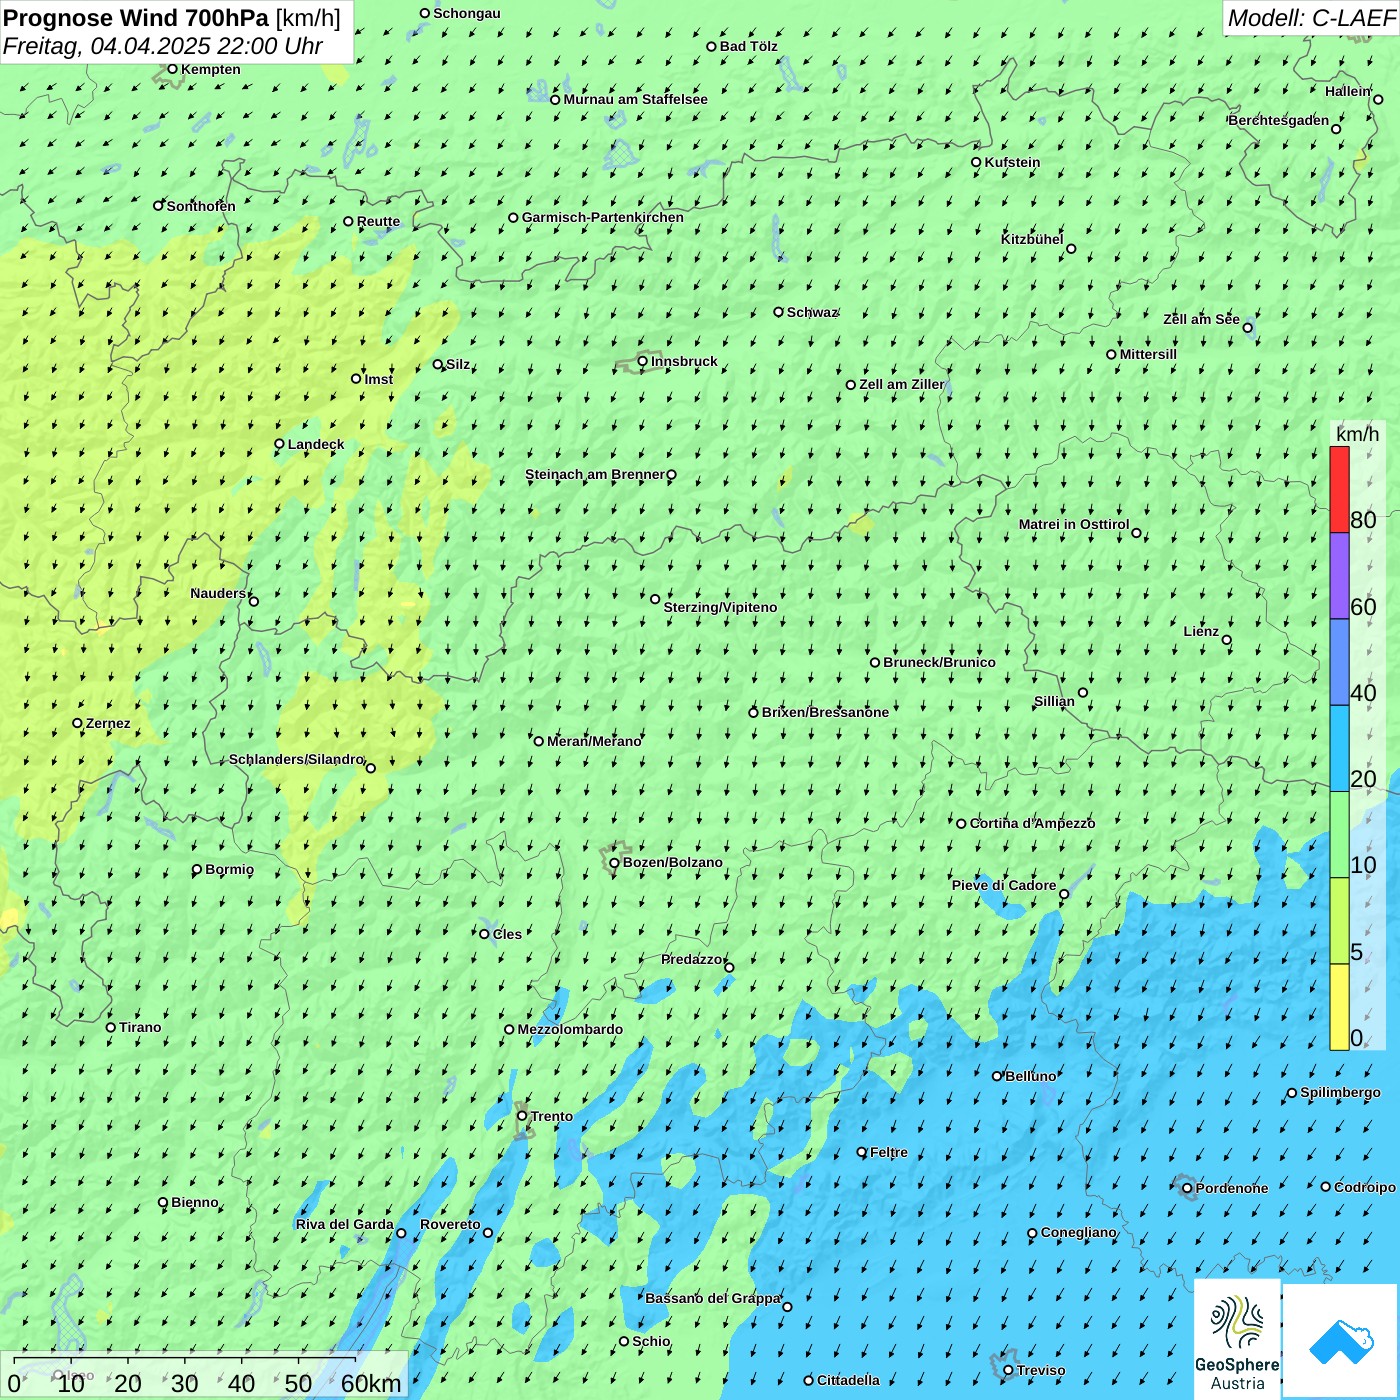Select the purple 60–80 km/h legend segment
The image size is (1400, 1400).
pyautogui.click(x=1339, y=576)
